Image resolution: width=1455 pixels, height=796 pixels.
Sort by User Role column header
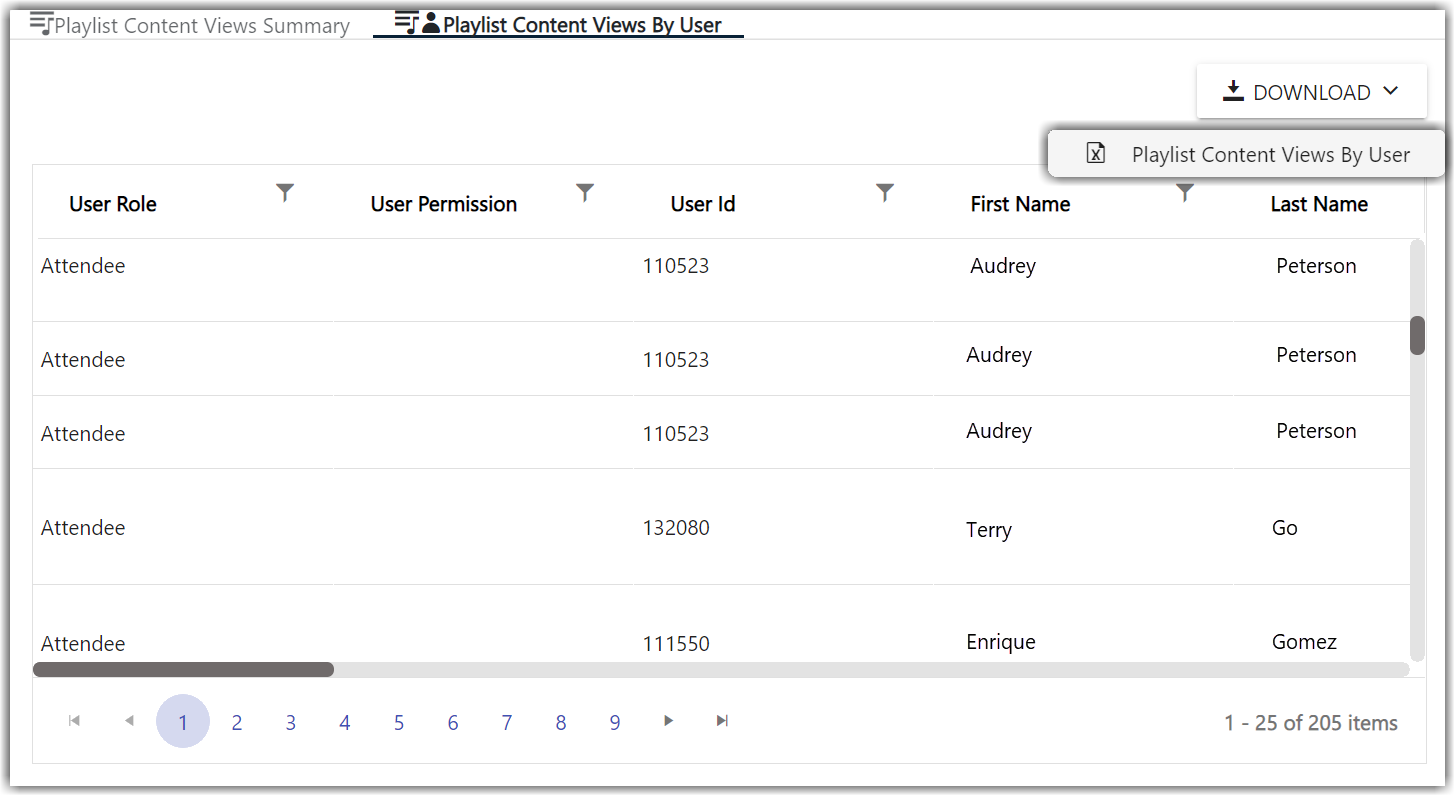[x=113, y=204]
